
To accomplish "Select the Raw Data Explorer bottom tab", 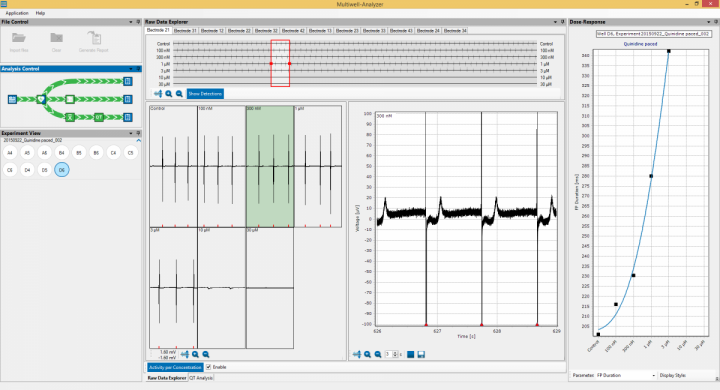I will [x=167, y=378].
